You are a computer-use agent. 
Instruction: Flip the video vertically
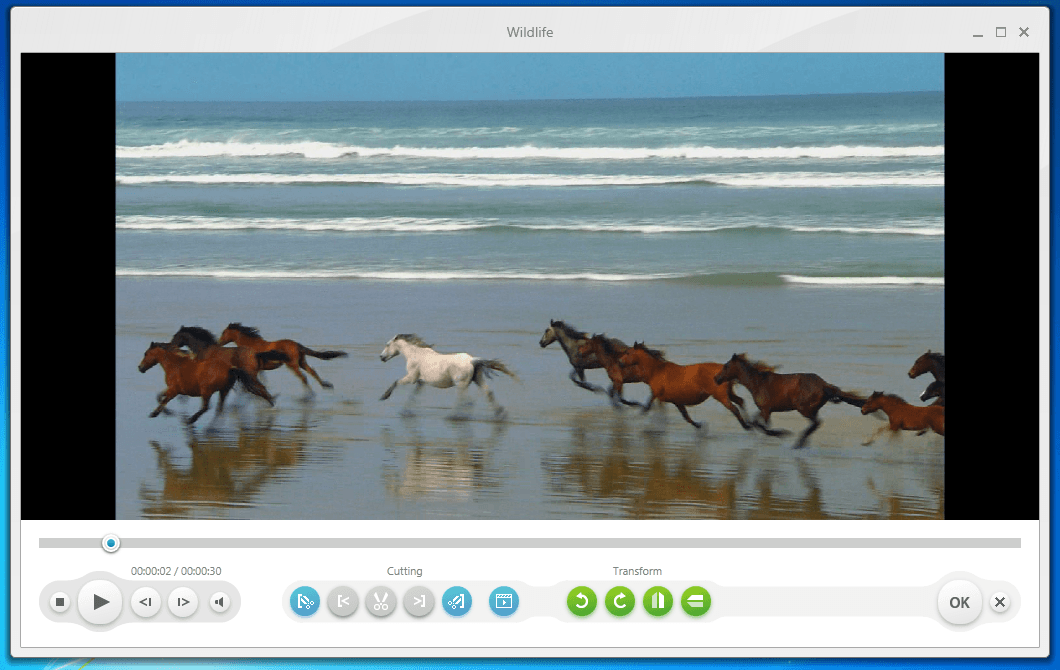point(696,601)
